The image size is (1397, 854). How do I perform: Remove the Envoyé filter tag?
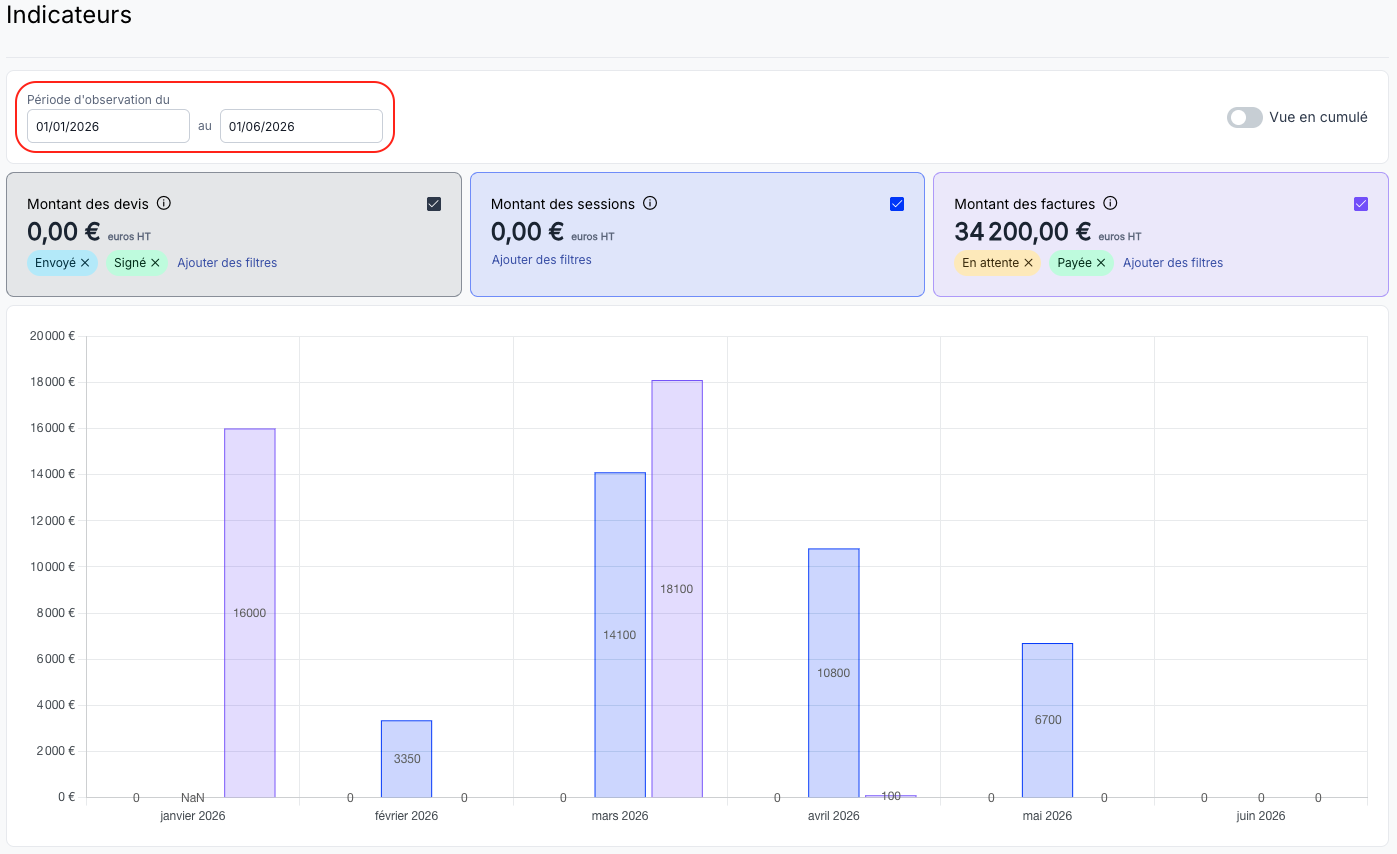click(85, 263)
